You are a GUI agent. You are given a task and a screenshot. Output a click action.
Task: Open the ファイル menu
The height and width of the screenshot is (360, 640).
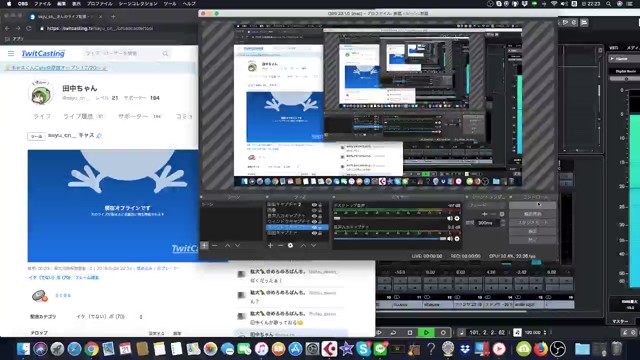pos(42,4)
